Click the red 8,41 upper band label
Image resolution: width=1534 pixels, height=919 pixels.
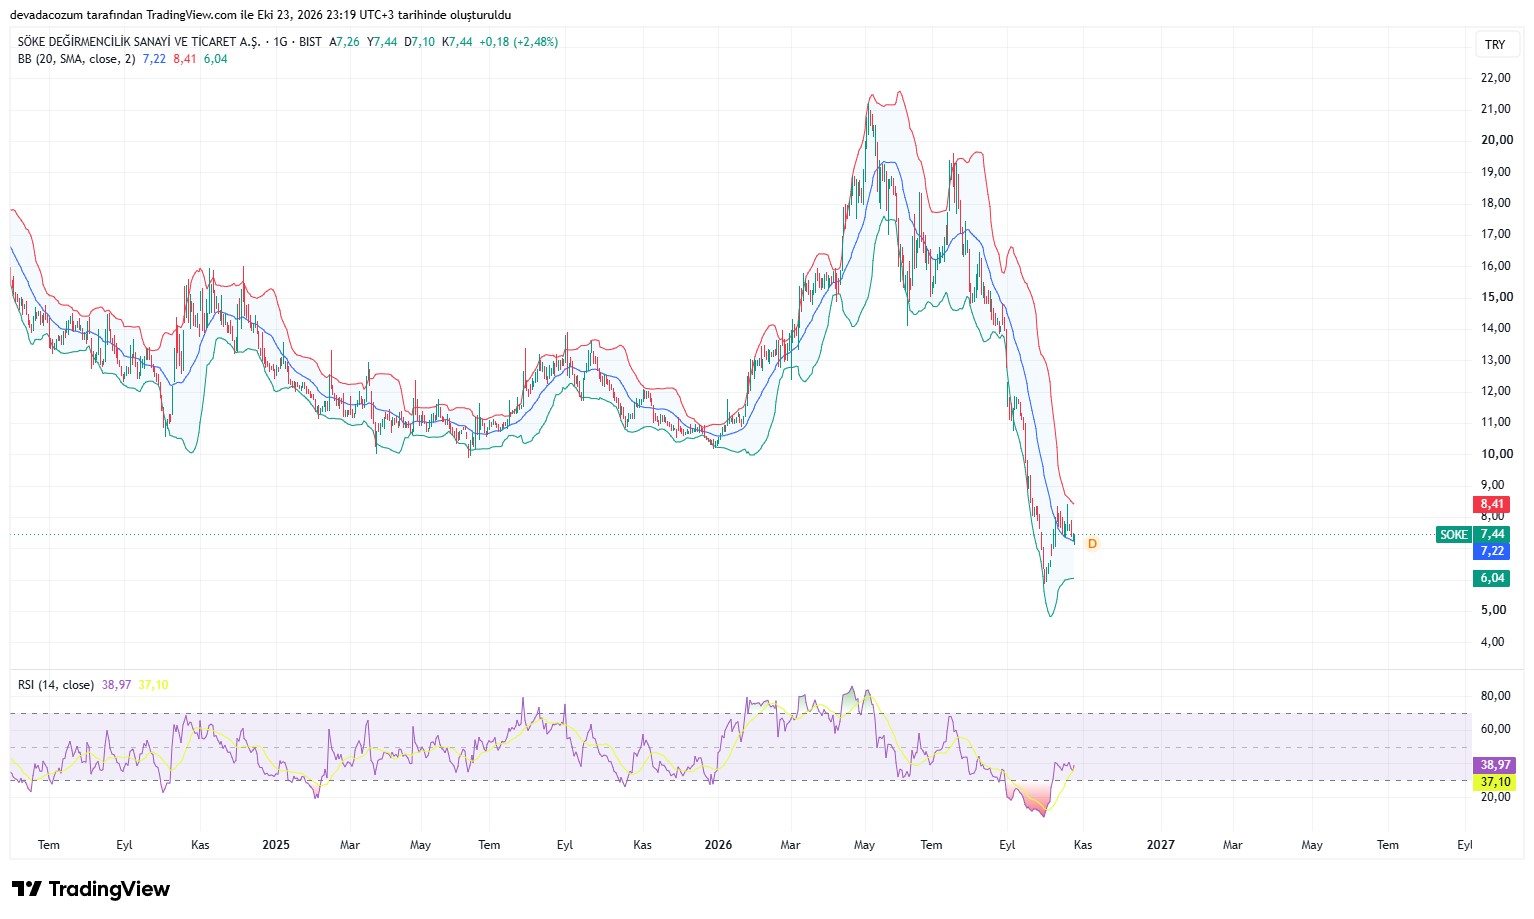point(1492,504)
